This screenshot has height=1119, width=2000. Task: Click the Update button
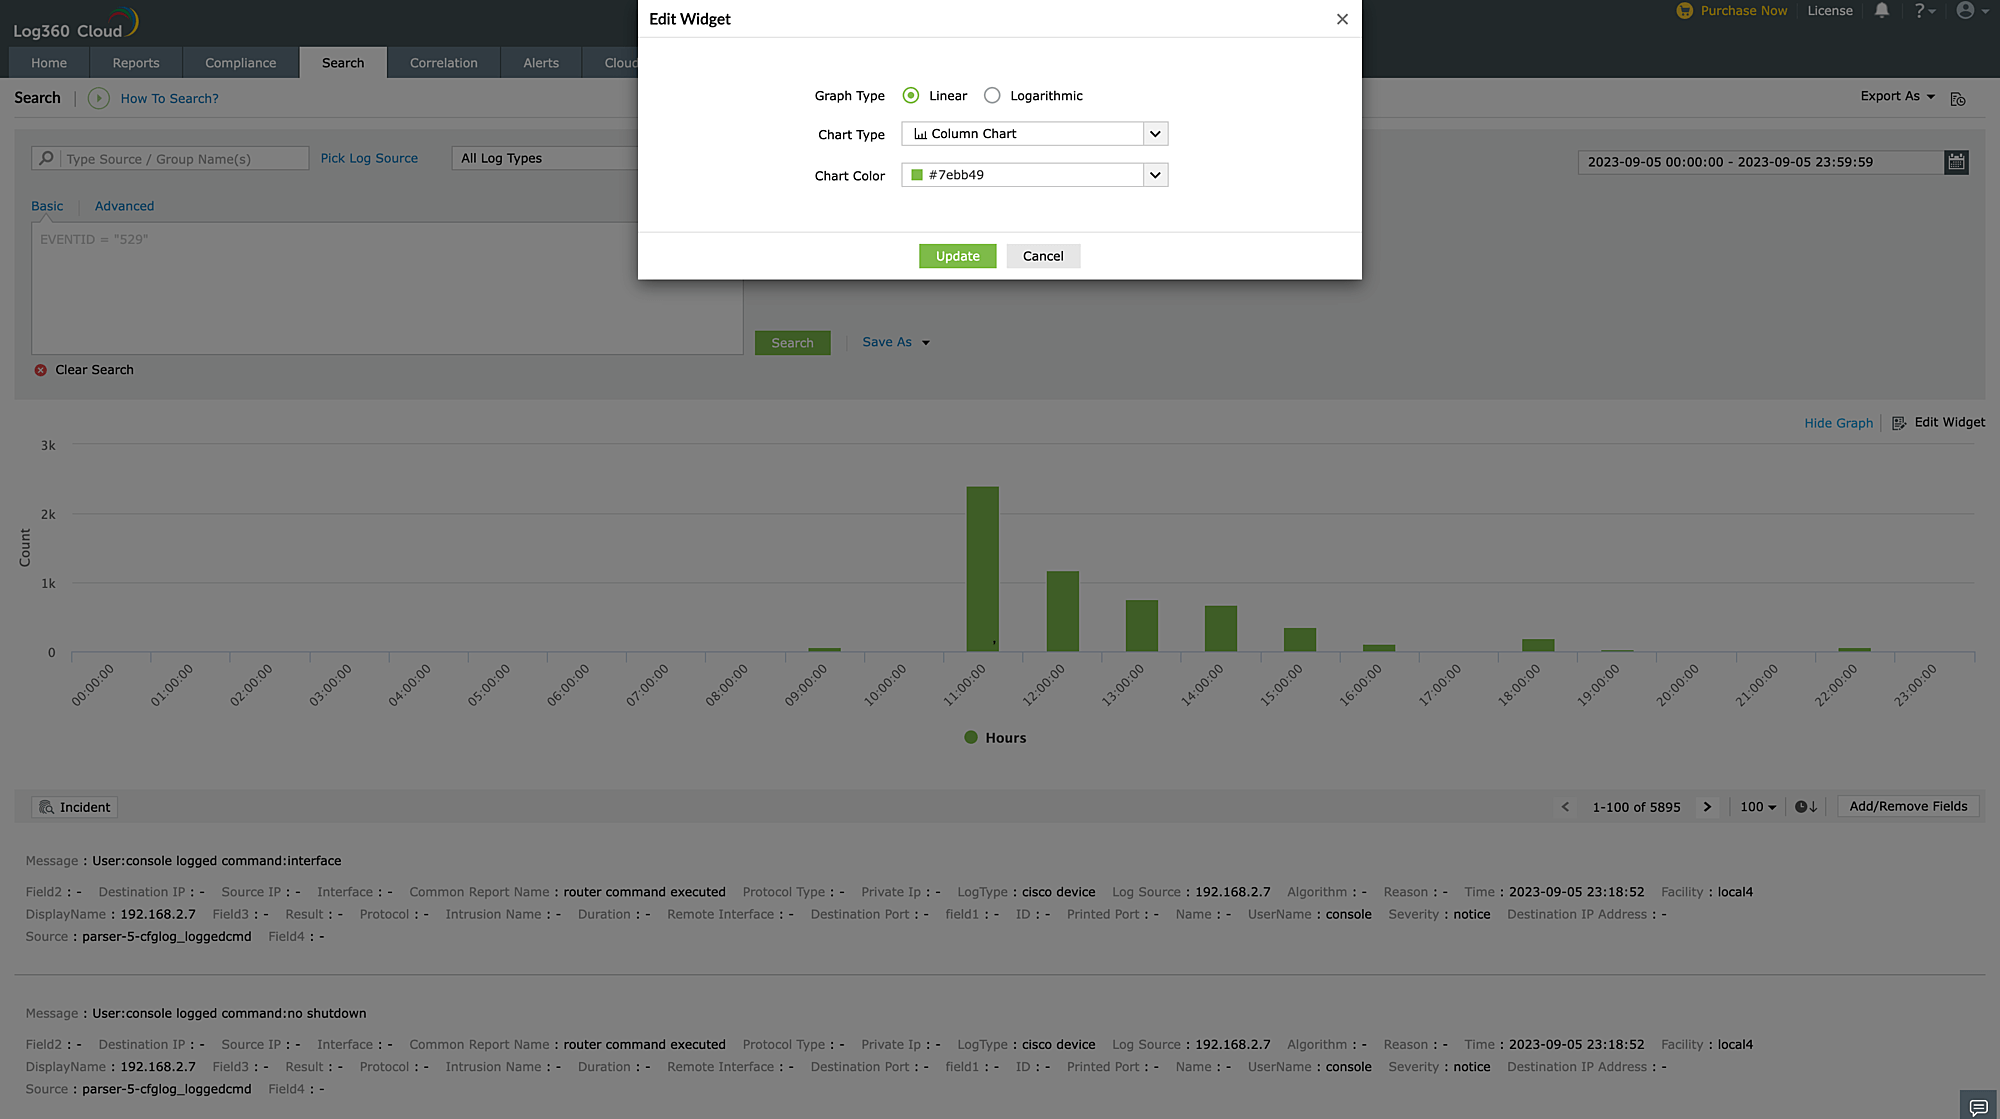tap(957, 256)
